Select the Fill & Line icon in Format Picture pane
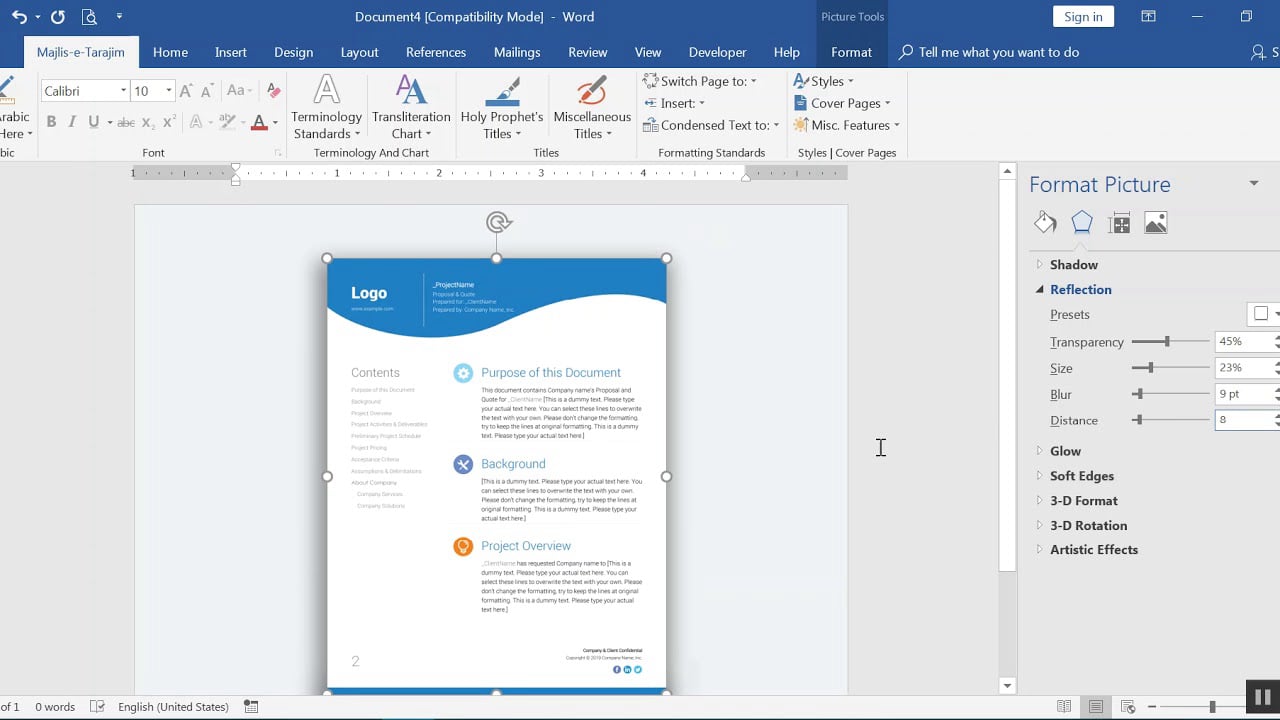Viewport: 1280px width, 720px height. coord(1045,222)
